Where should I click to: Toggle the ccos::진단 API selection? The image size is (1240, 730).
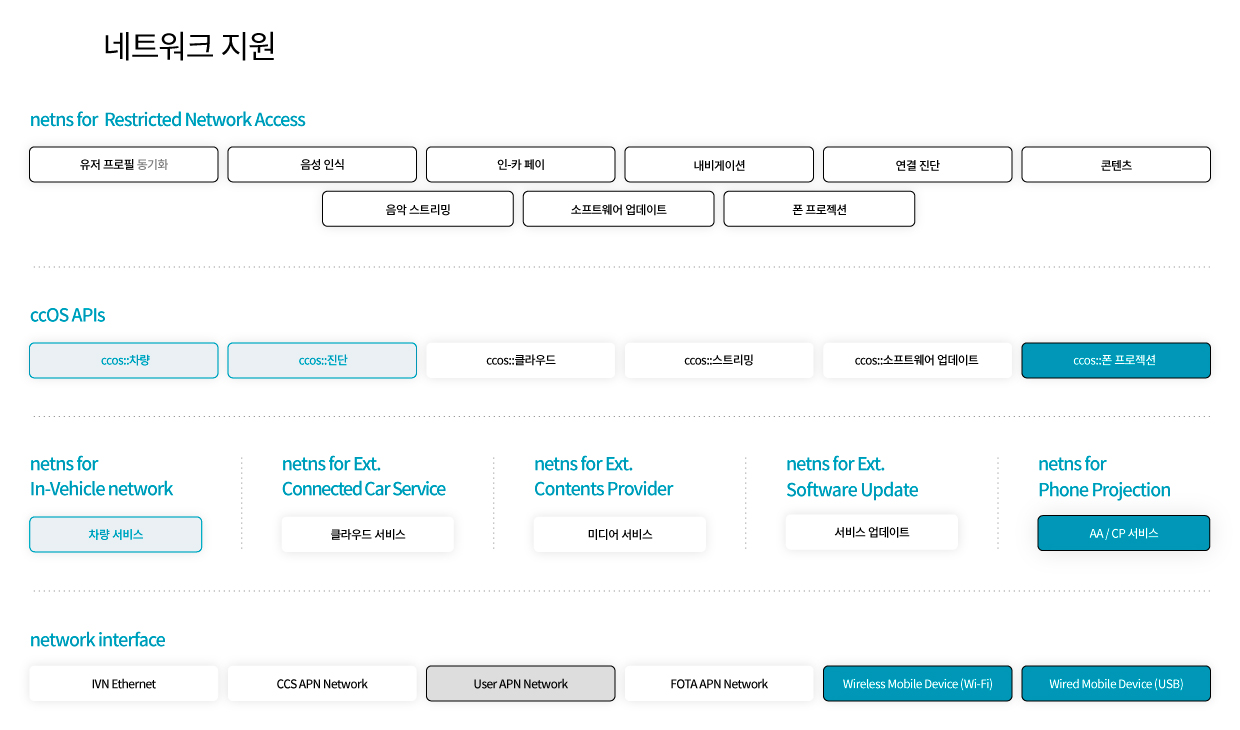322,360
